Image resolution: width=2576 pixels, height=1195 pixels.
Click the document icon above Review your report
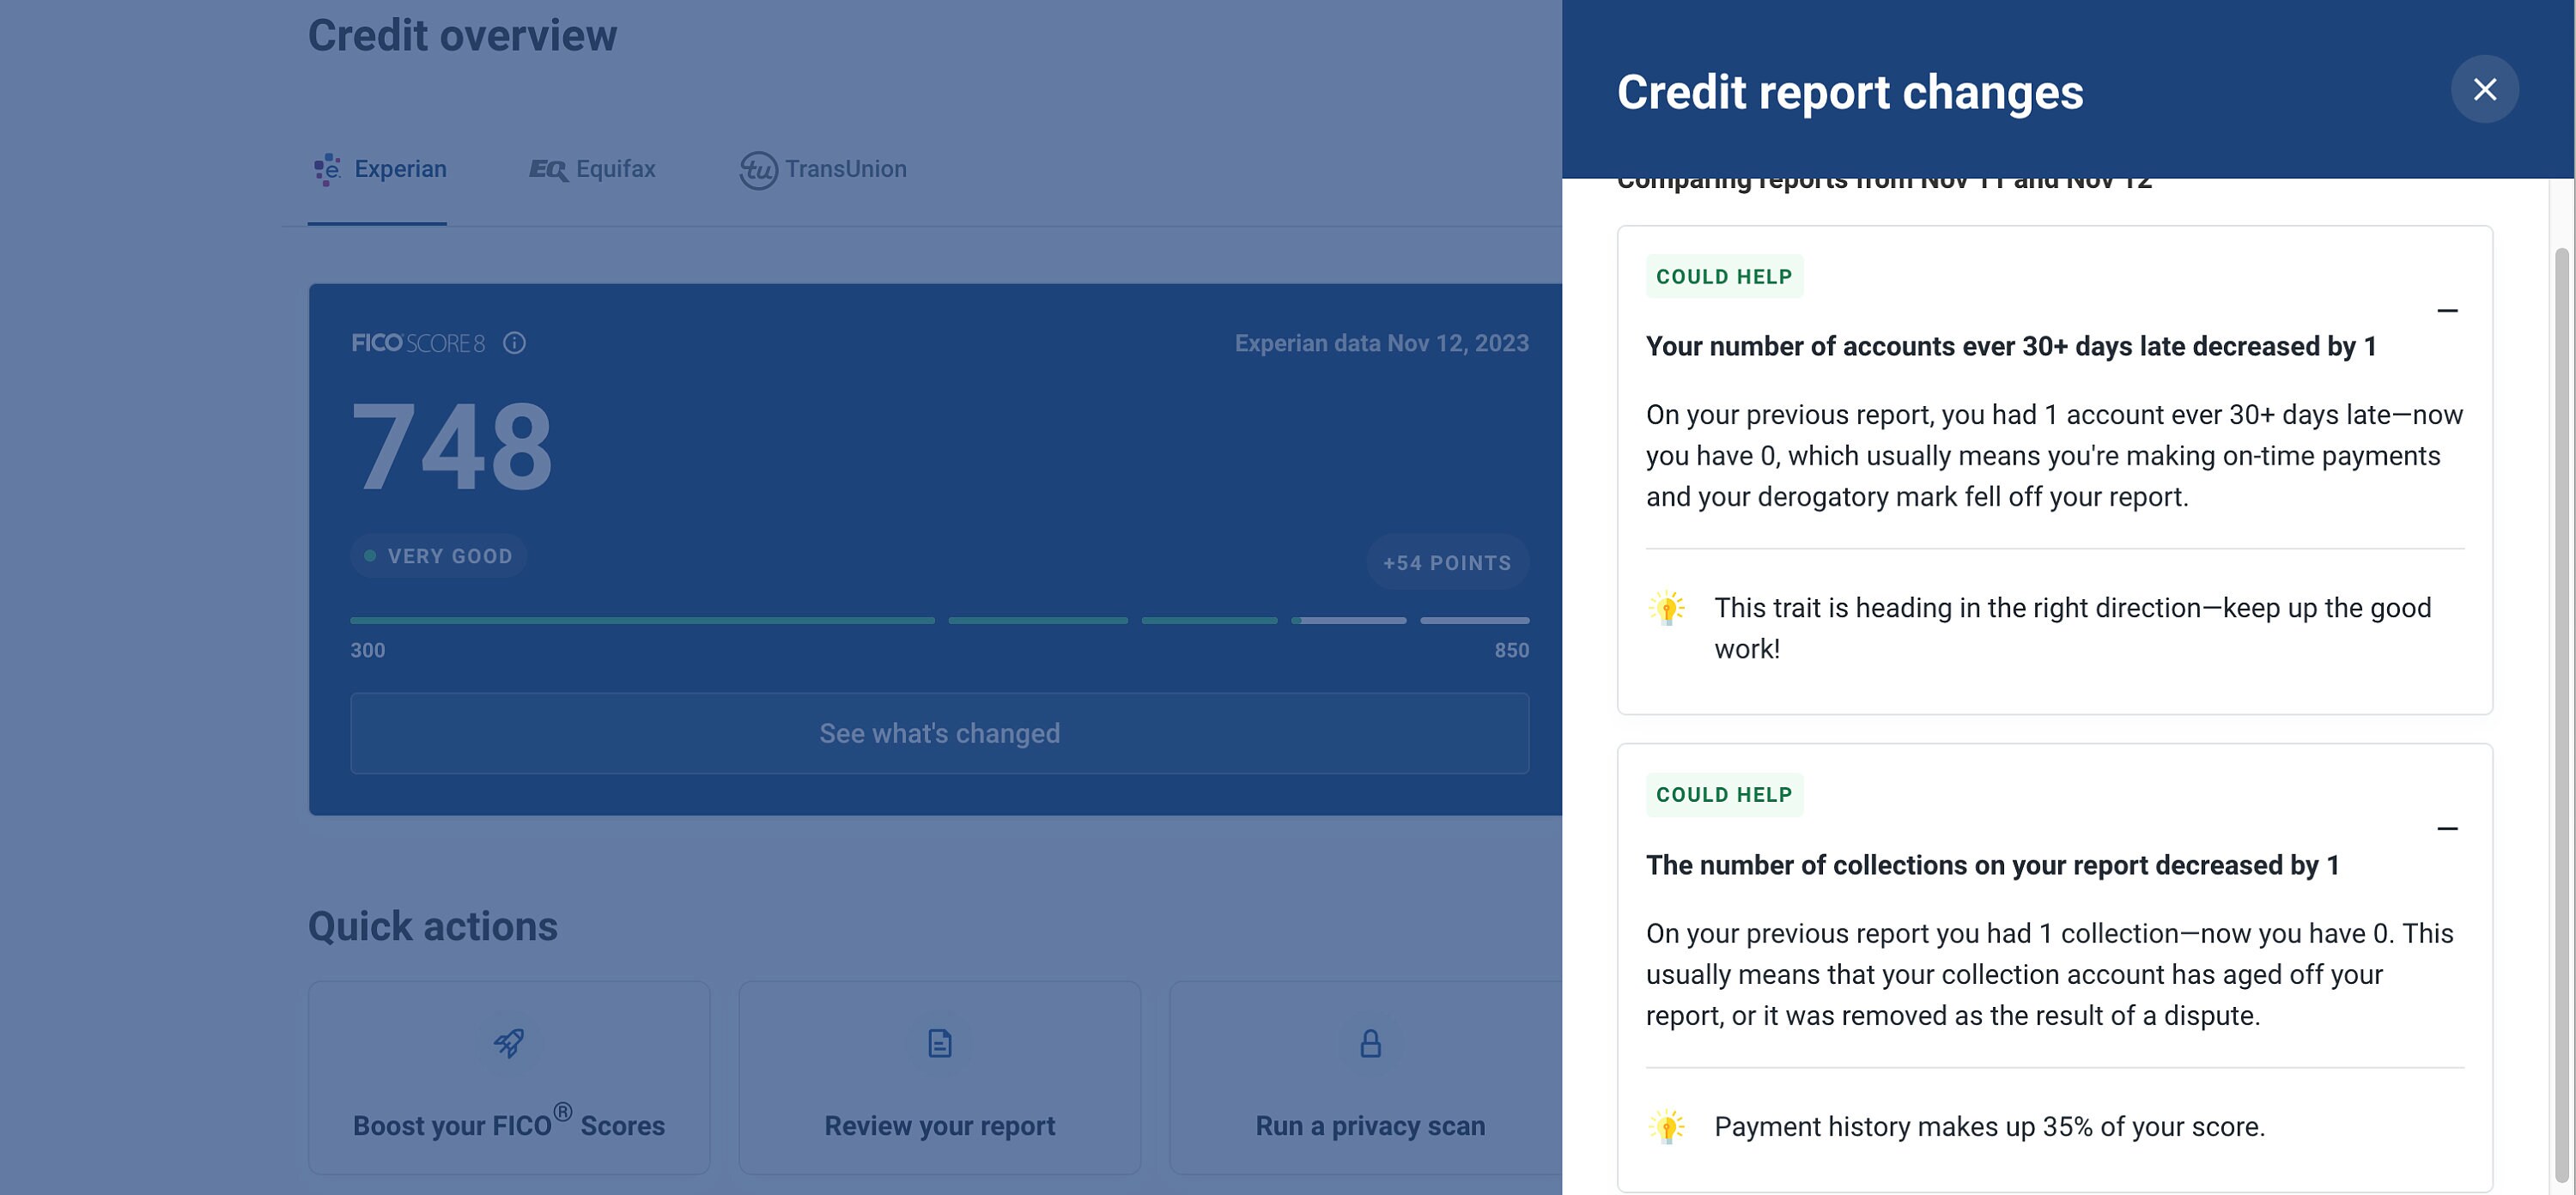pyautogui.click(x=939, y=1042)
